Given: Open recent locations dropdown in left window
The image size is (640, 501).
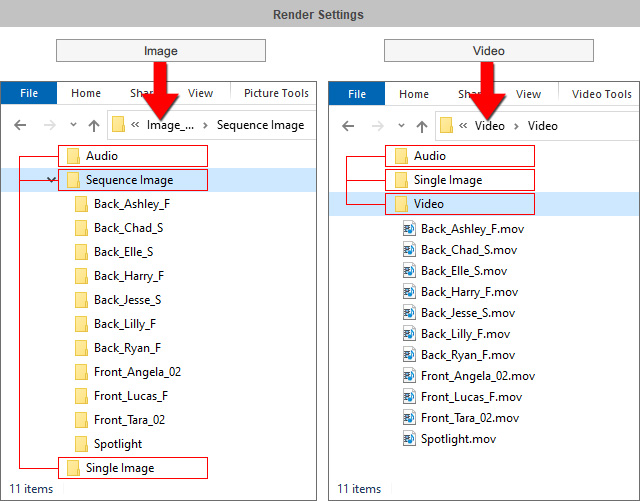Looking at the screenshot, I should (x=72, y=126).
